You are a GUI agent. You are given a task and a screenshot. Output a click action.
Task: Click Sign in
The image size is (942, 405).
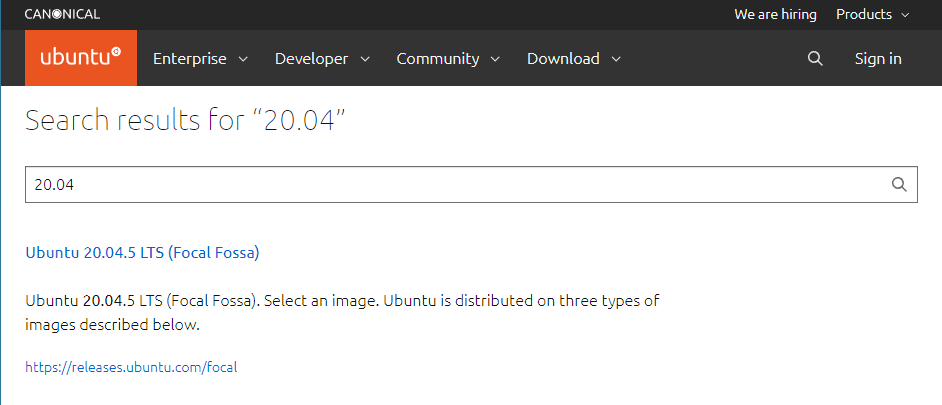878,58
